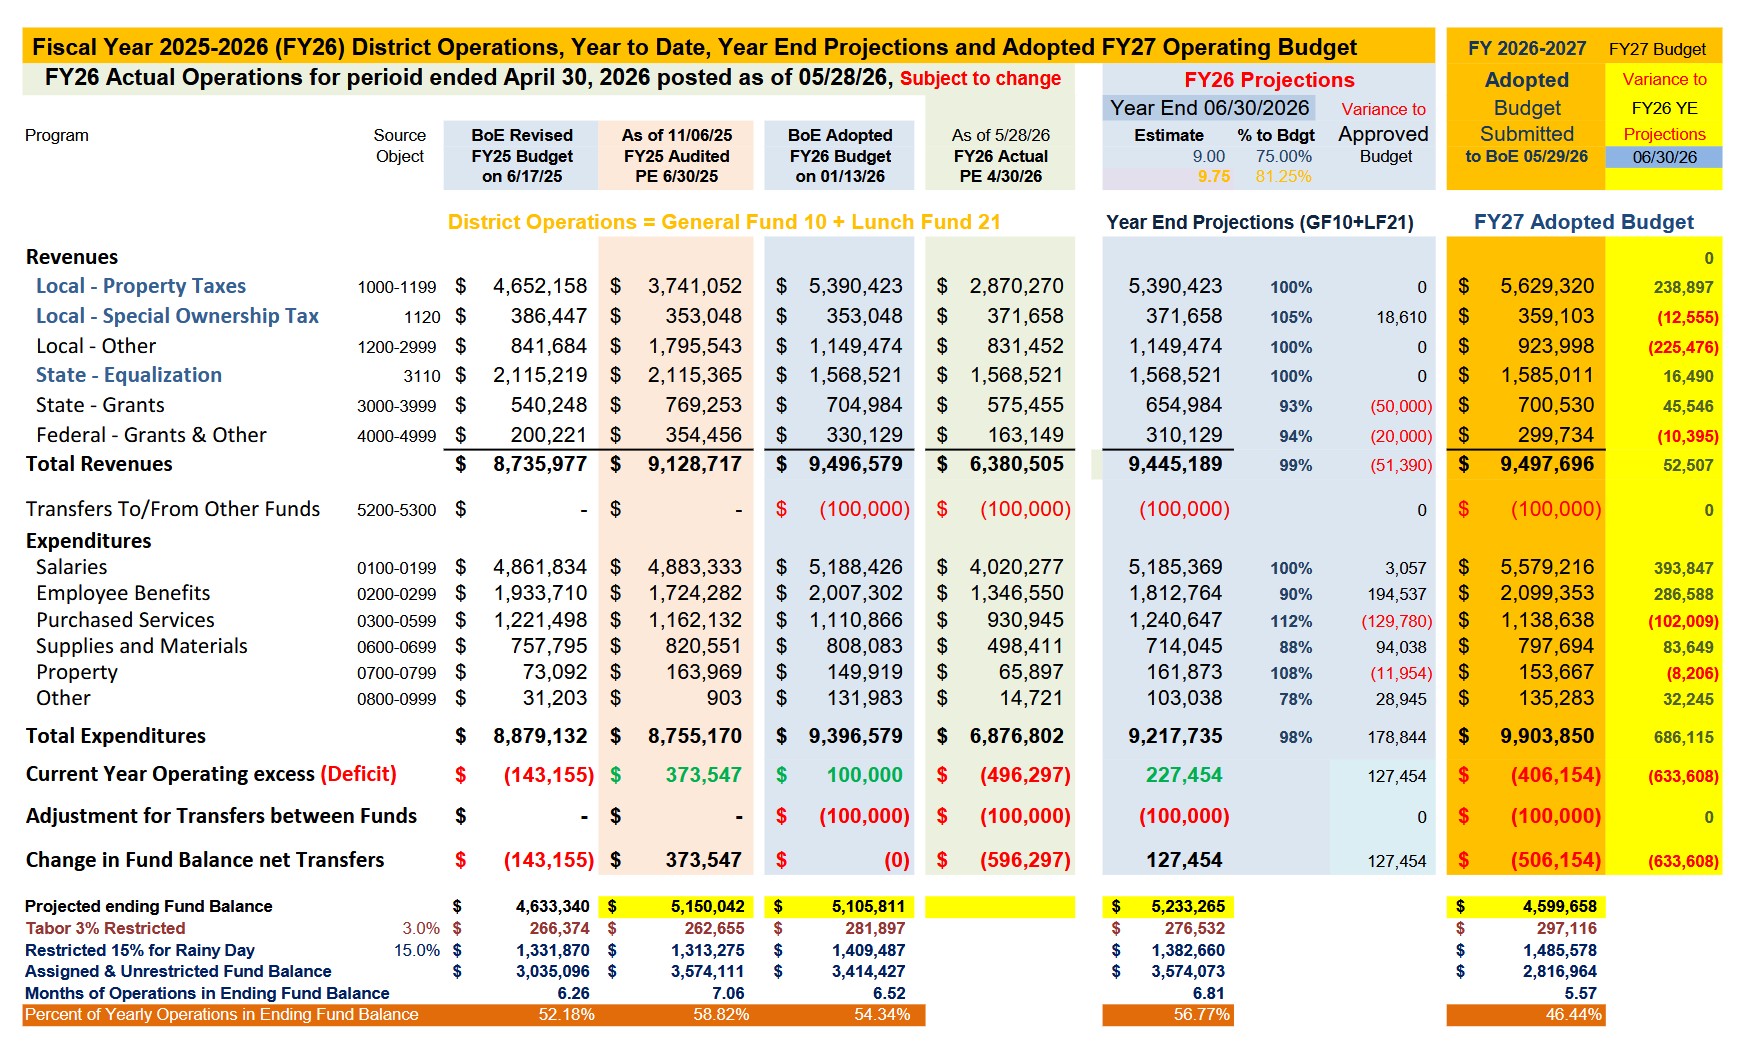This screenshot has height=1054, width=1738.
Task: Select the '% to Bdgt' column header
Action: coord(1276,135)
